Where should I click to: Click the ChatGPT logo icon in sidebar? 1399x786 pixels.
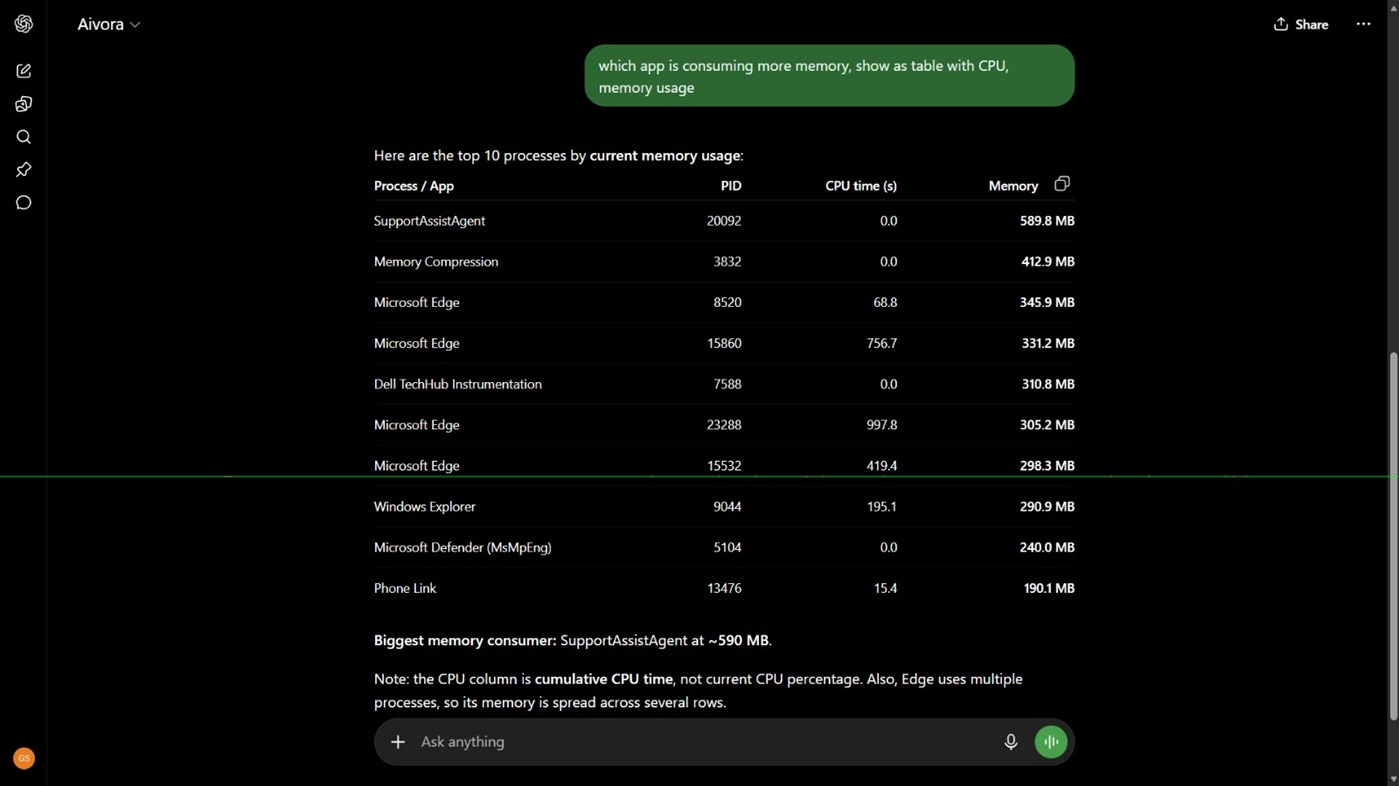pyautogui.click(x=24, y=24)
